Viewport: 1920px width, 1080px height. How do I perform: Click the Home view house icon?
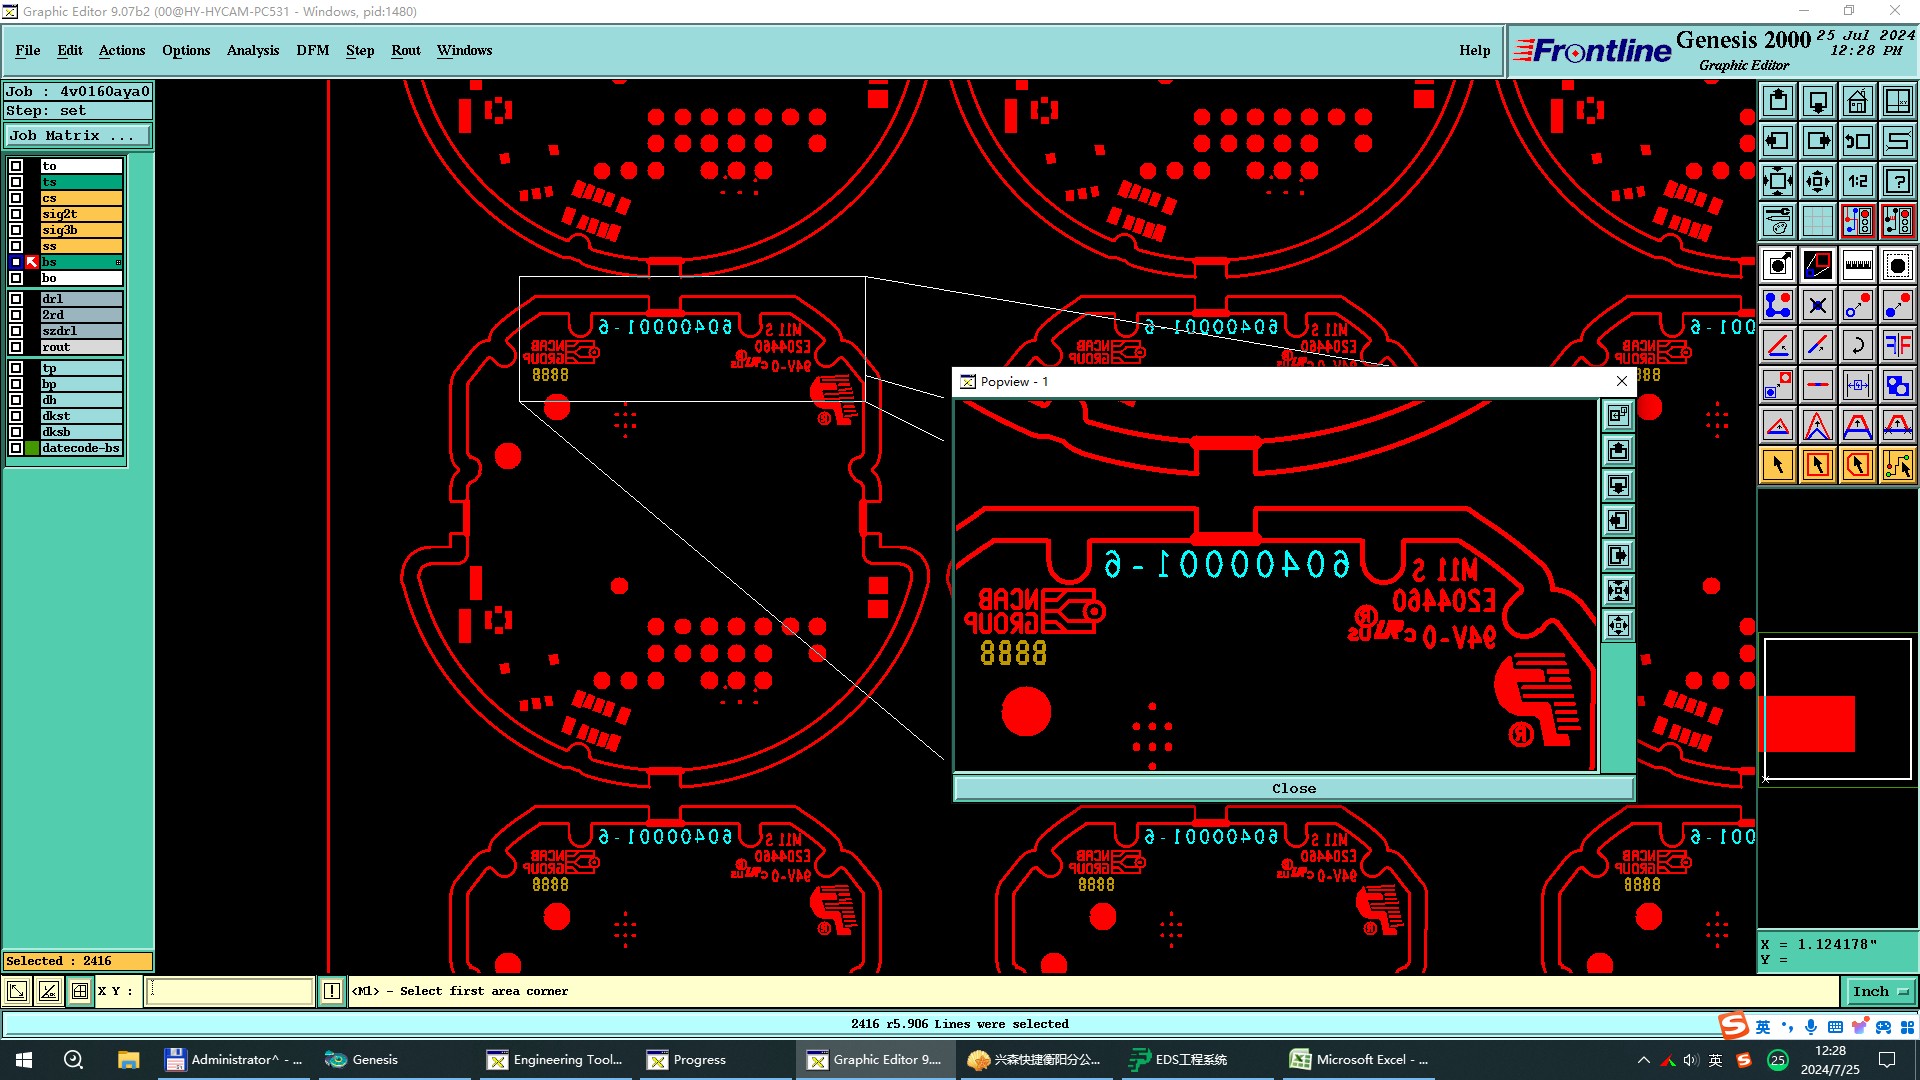click(1858, 101)
